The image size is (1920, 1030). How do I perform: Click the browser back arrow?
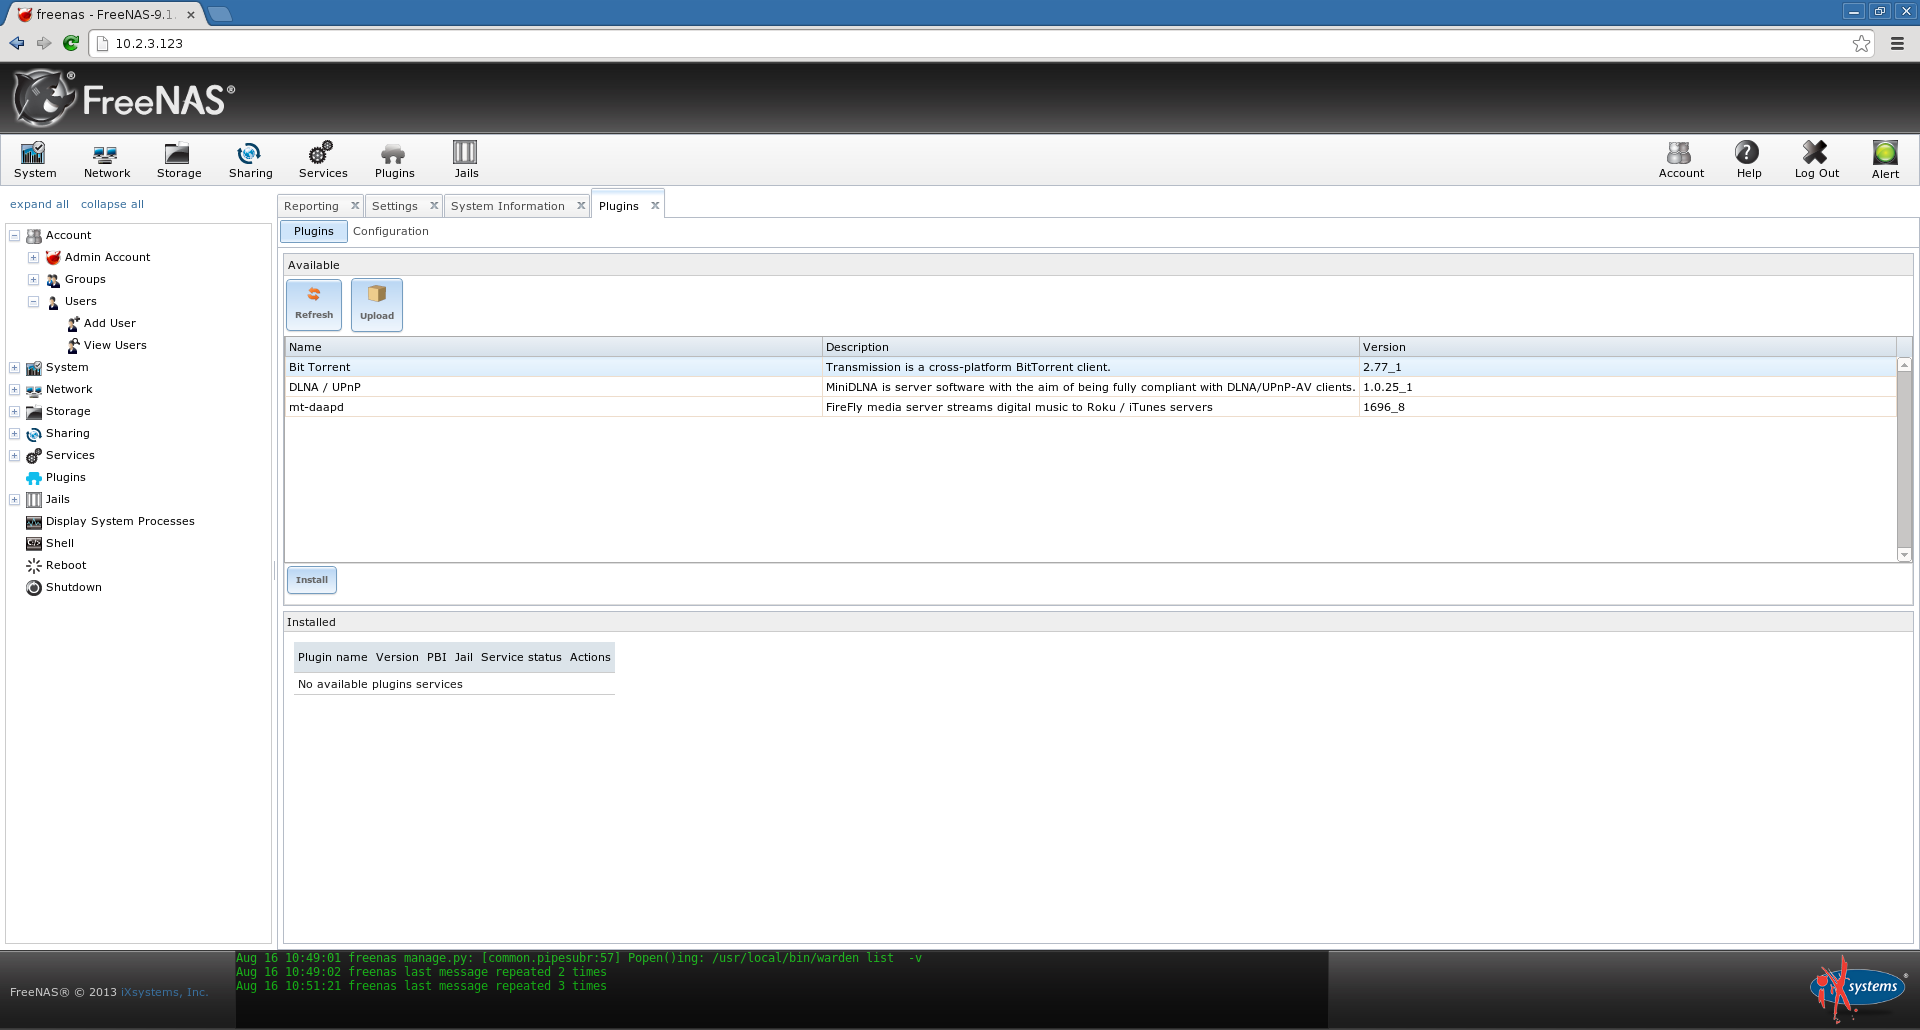coord(17,43)
